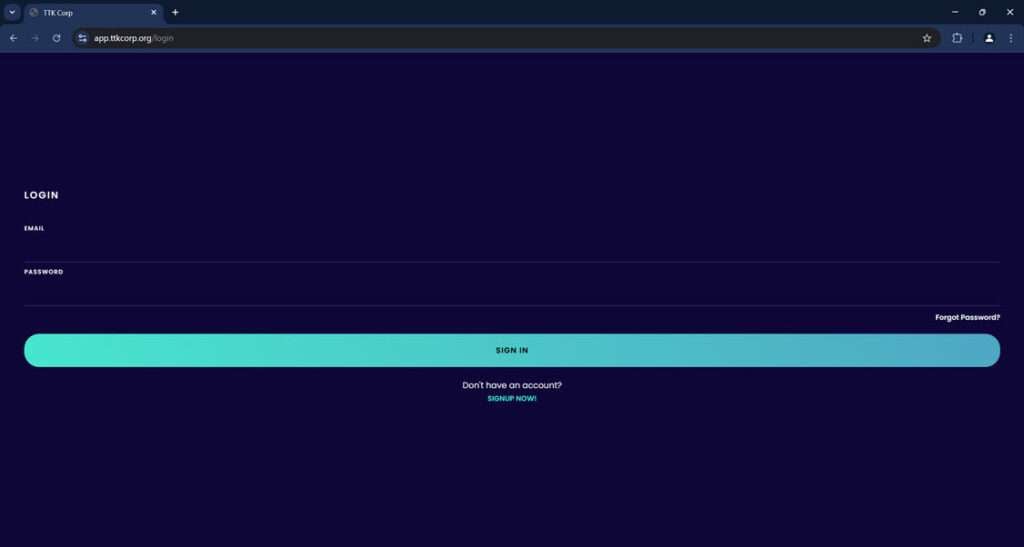Open the Extensions puzzle icon
This screenshot has height=547, width=1024.
[957, 39]
